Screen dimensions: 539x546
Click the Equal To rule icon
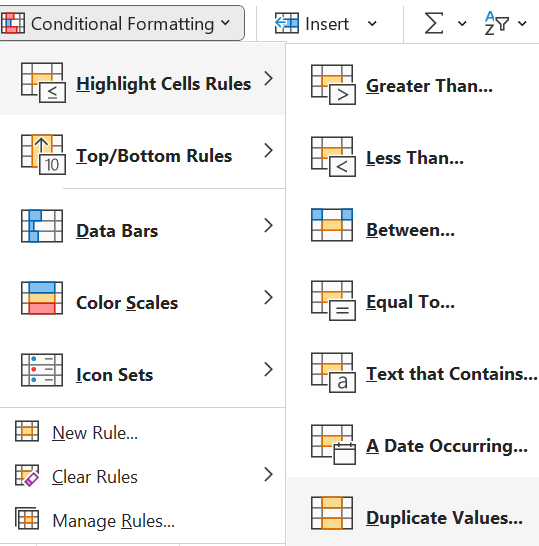coord(333,301)
